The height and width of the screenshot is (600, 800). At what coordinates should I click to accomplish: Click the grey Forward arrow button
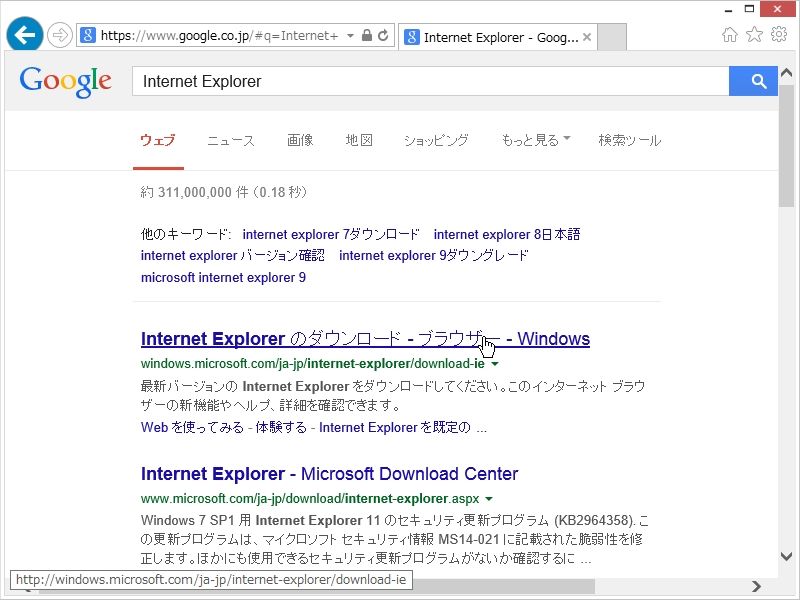[x=60, y=36]
